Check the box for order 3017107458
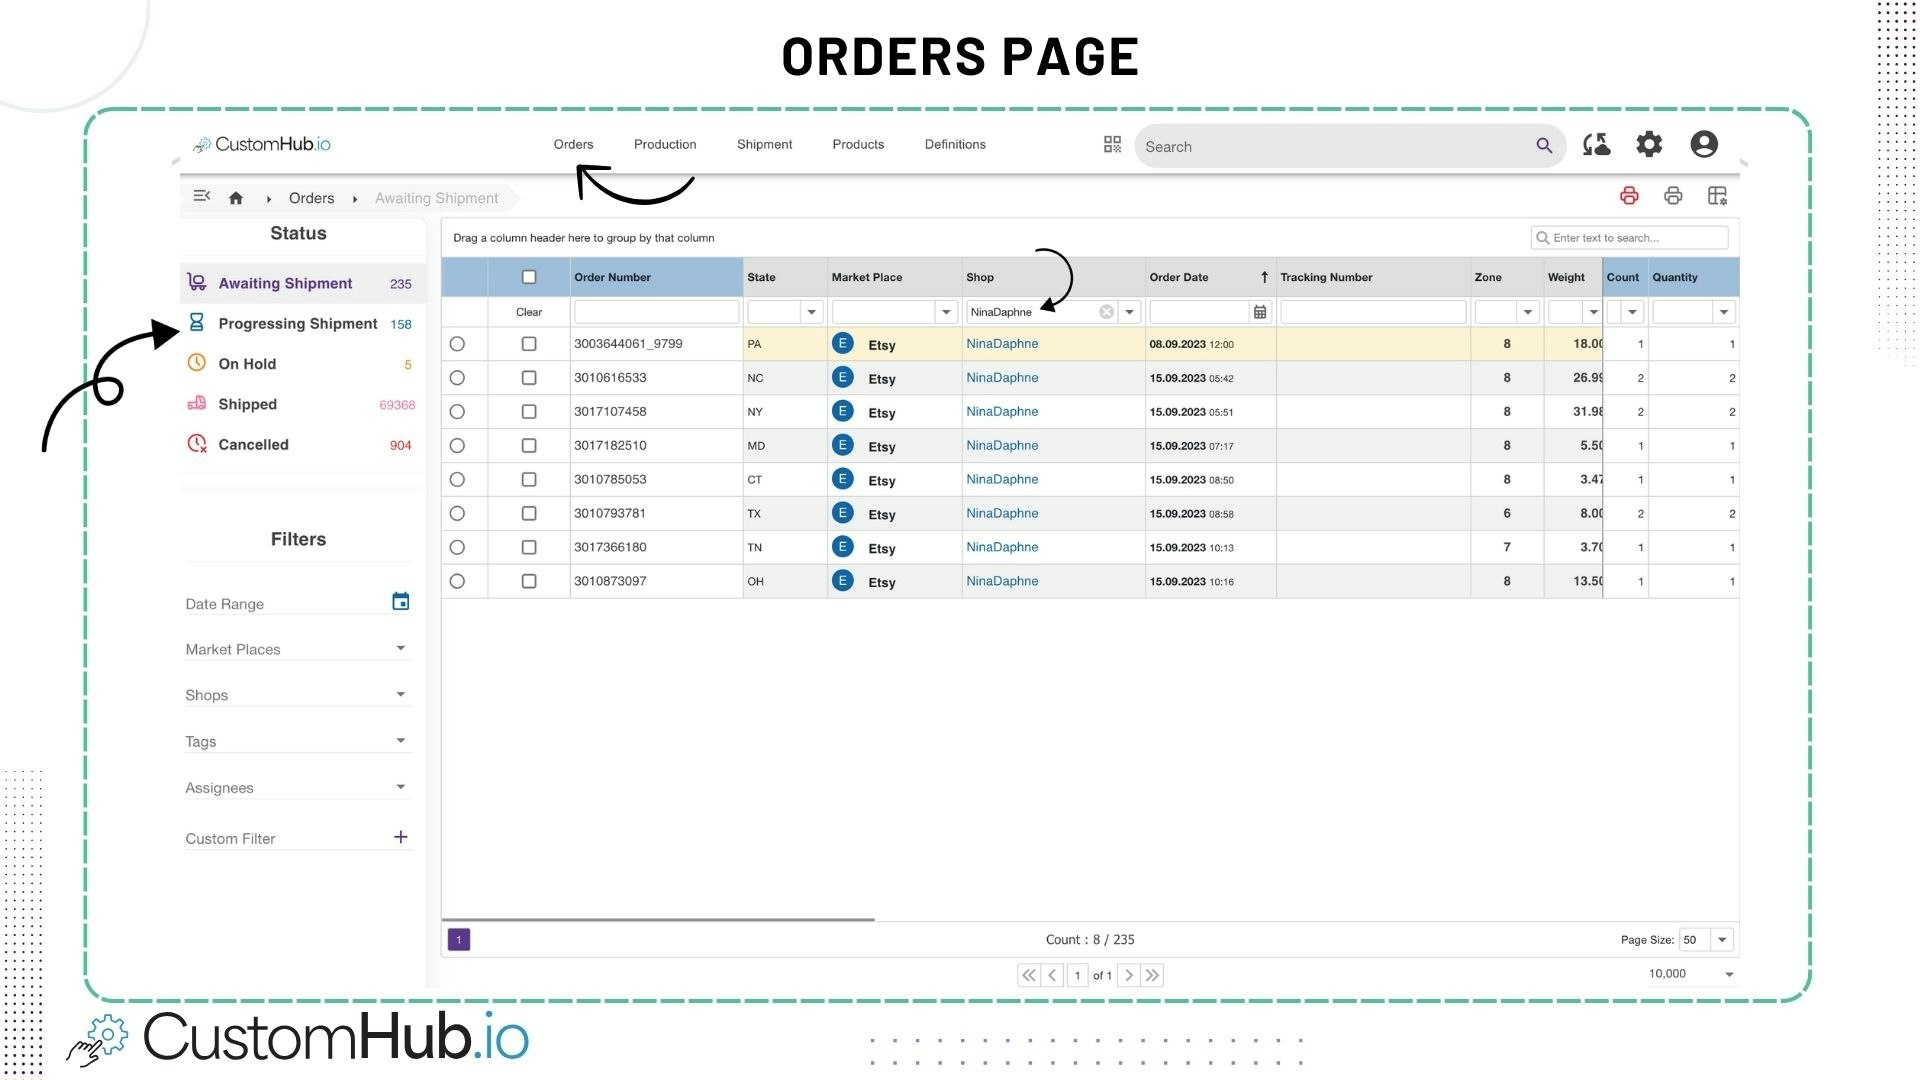Viewport: 1920px width, 1080px height. (529, 412)
